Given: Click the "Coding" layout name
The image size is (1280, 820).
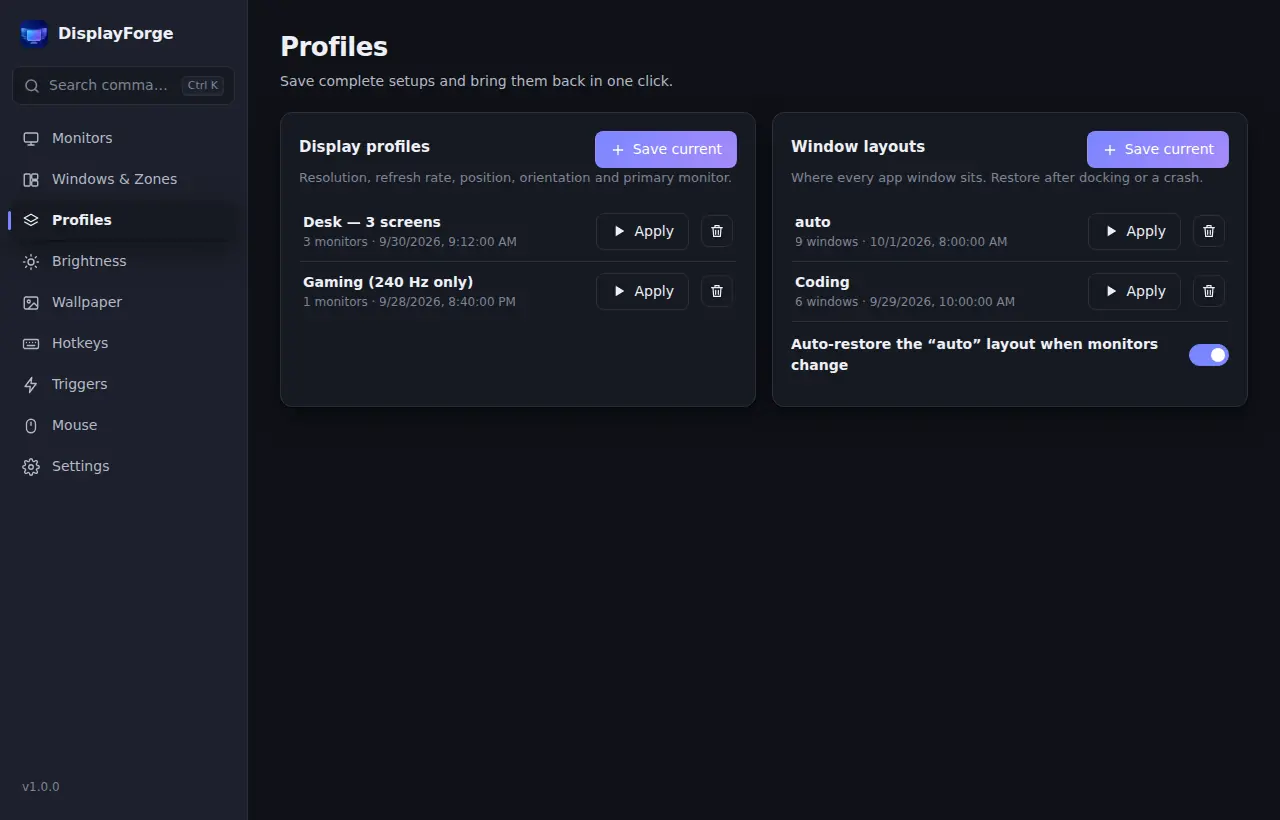Looking at the screenshot, I should coord(822,282).
